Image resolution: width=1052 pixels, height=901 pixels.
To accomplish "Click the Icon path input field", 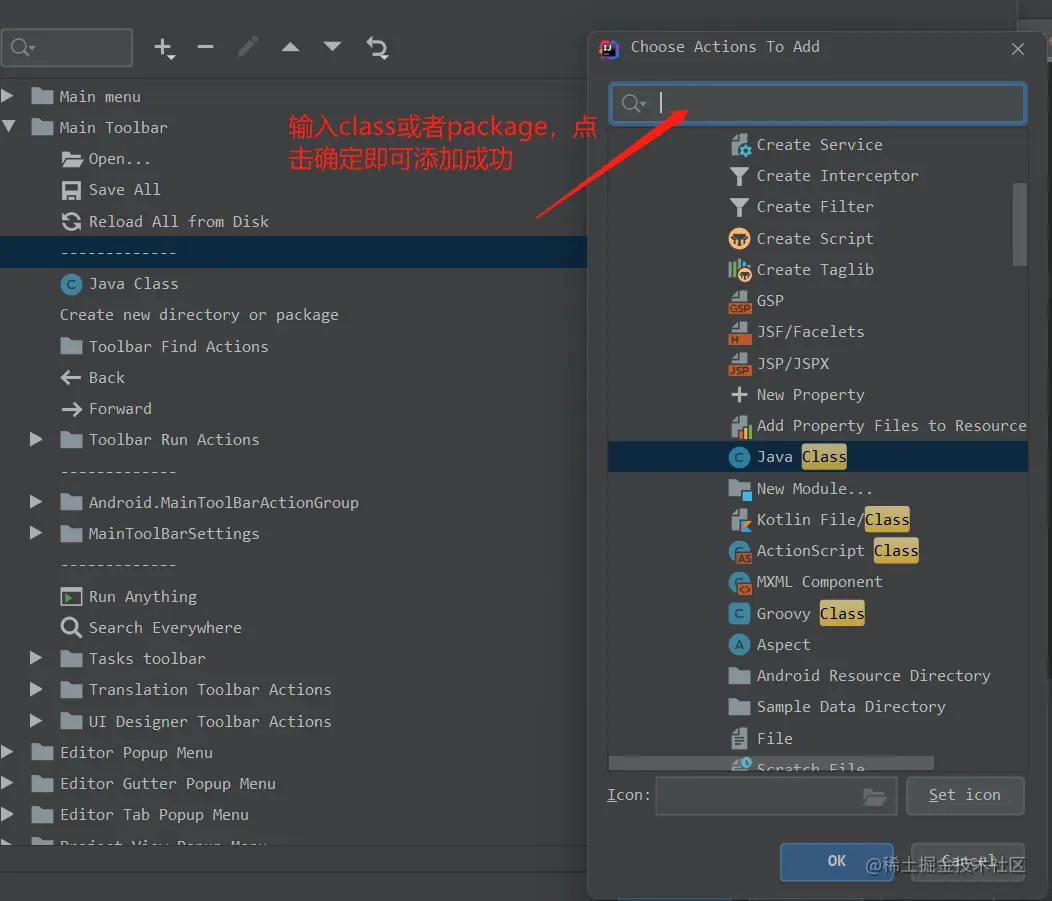I will coord(776,796).
